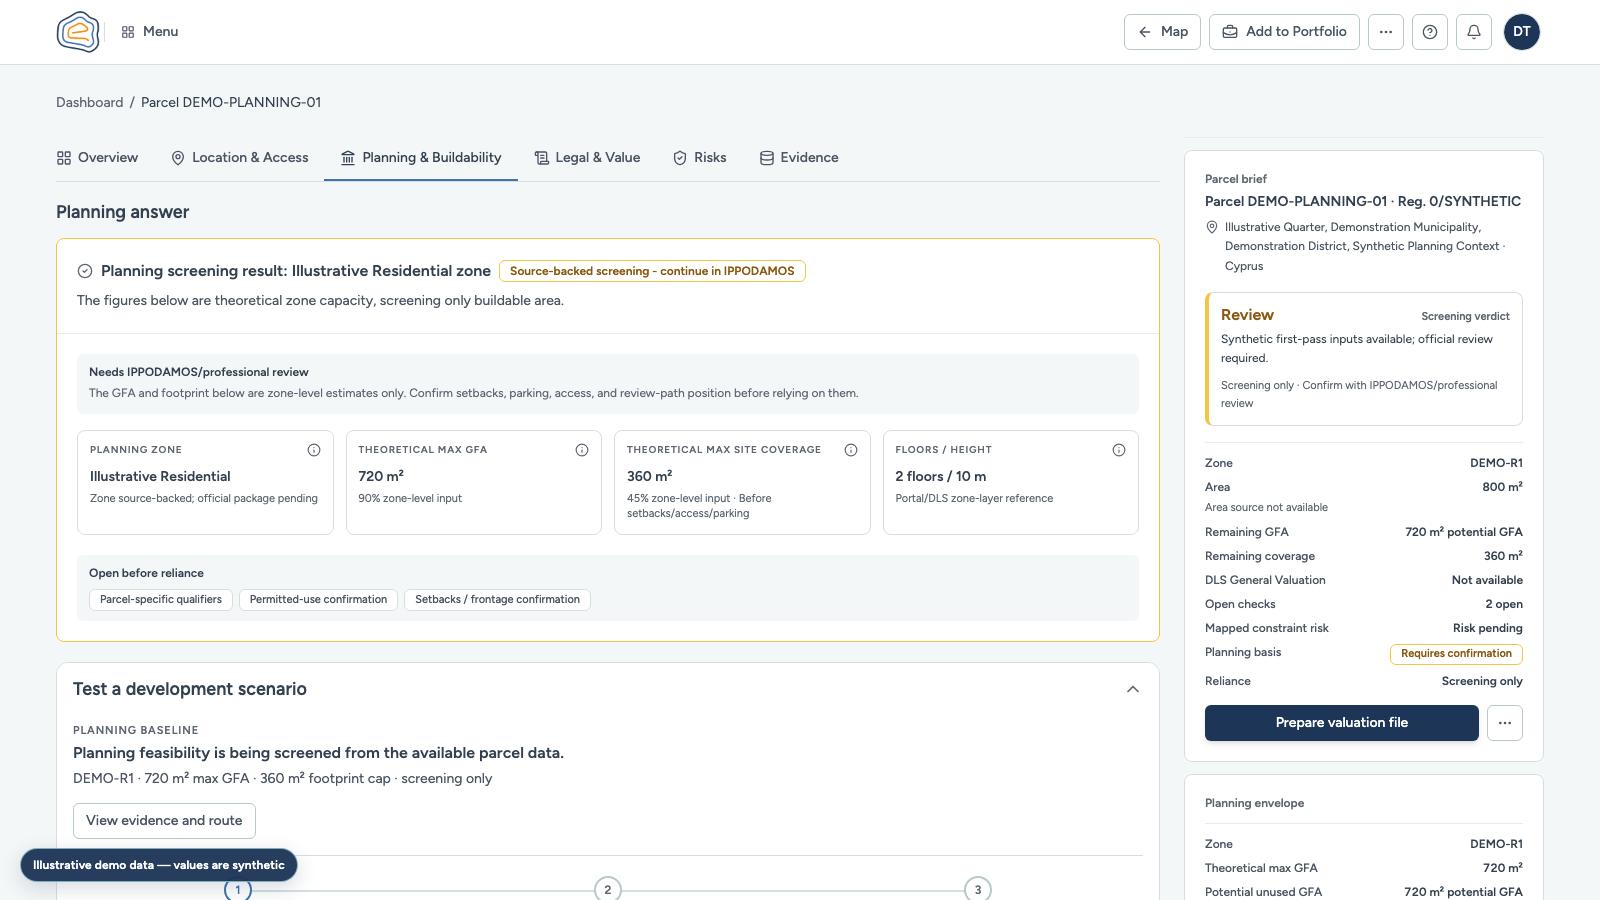Click Permitted-use confirmation chip
The width and height of the screenshot is (1600, 900).
click(x=318, y=600)
